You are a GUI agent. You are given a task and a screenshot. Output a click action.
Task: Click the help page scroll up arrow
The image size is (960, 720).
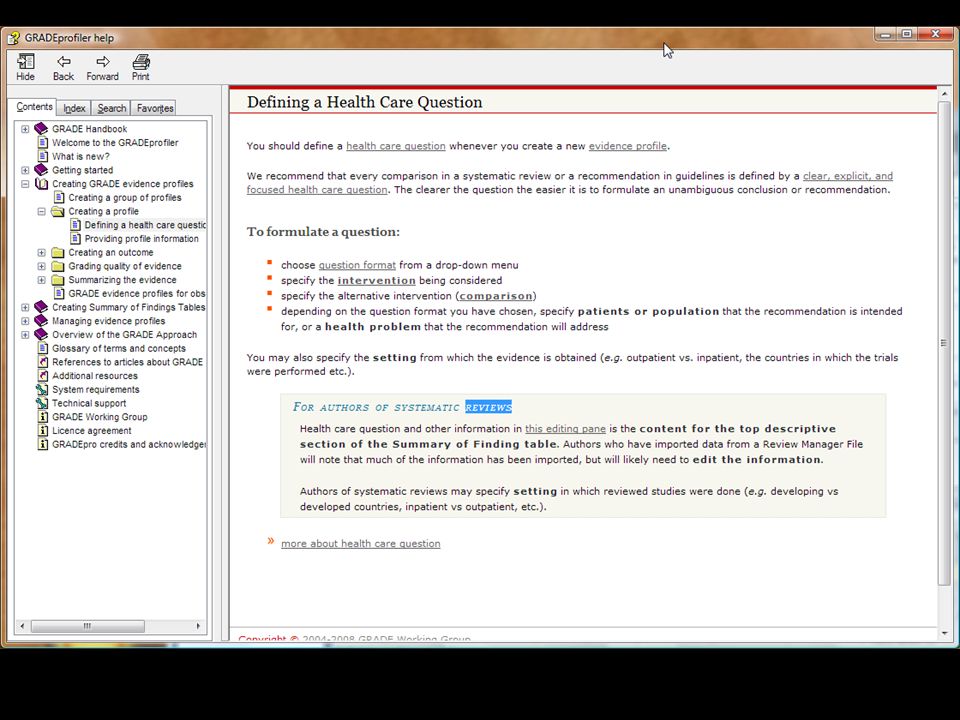tap(944, 94)
